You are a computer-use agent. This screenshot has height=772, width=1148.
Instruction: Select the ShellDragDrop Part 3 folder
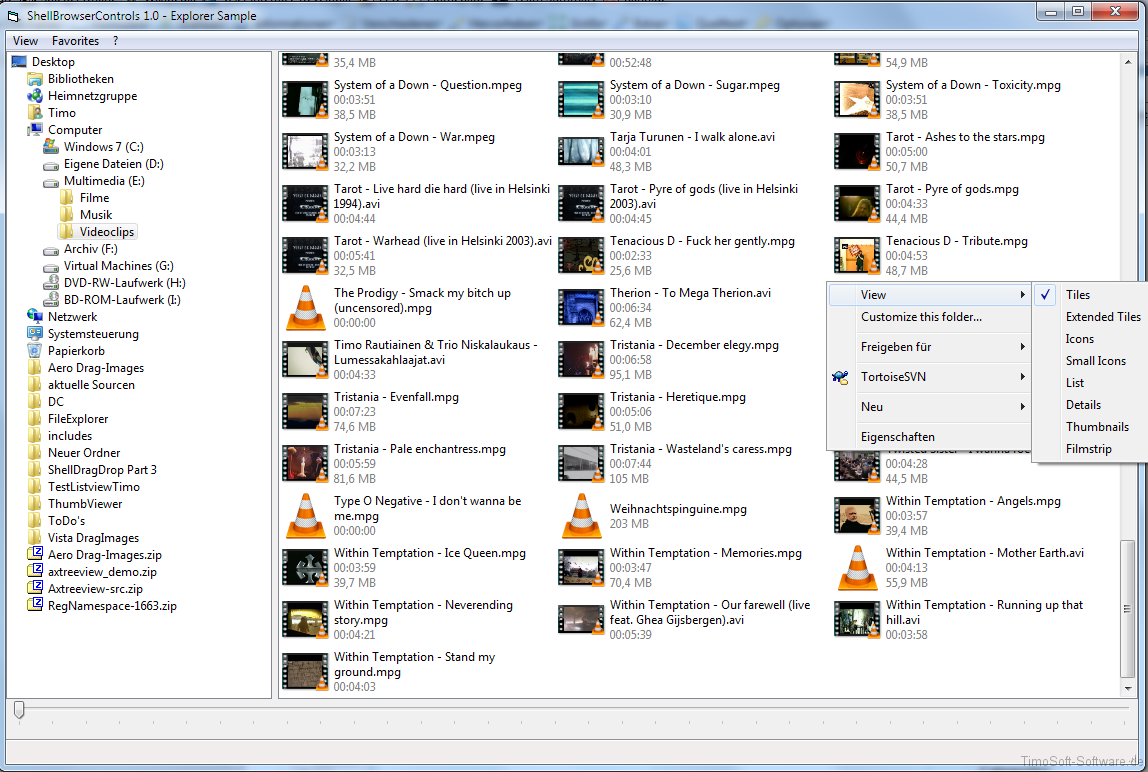pyautogui.click(x=102, y=469)
